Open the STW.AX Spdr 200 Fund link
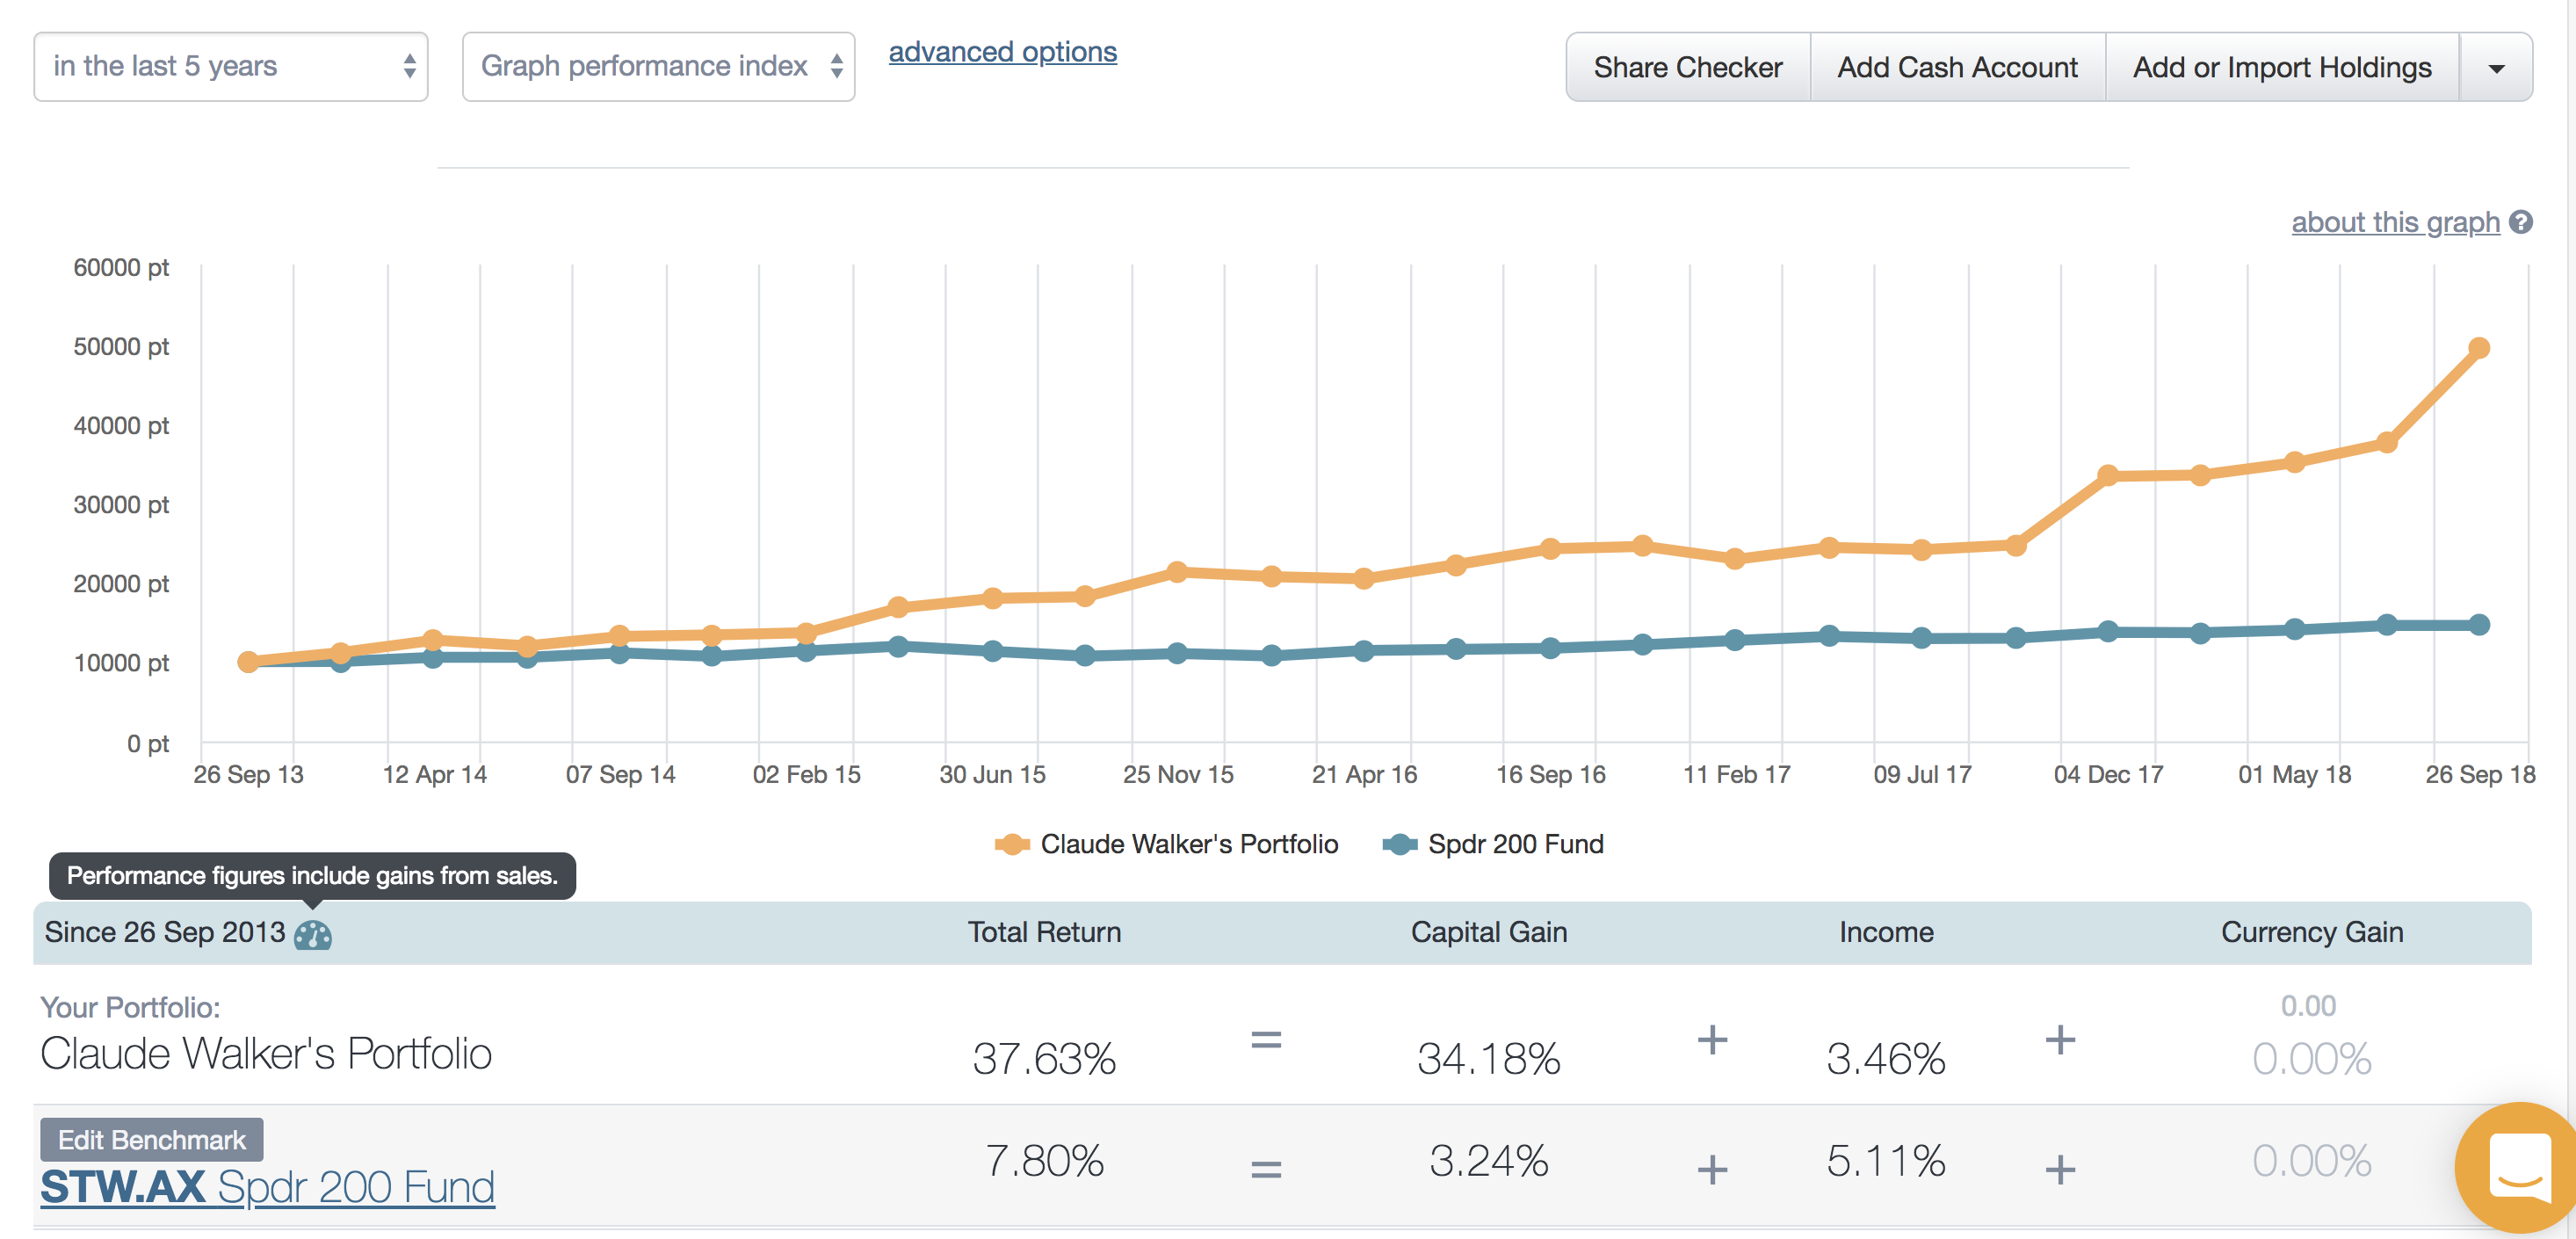The image size is (2576, 1239). [267, 1187]
